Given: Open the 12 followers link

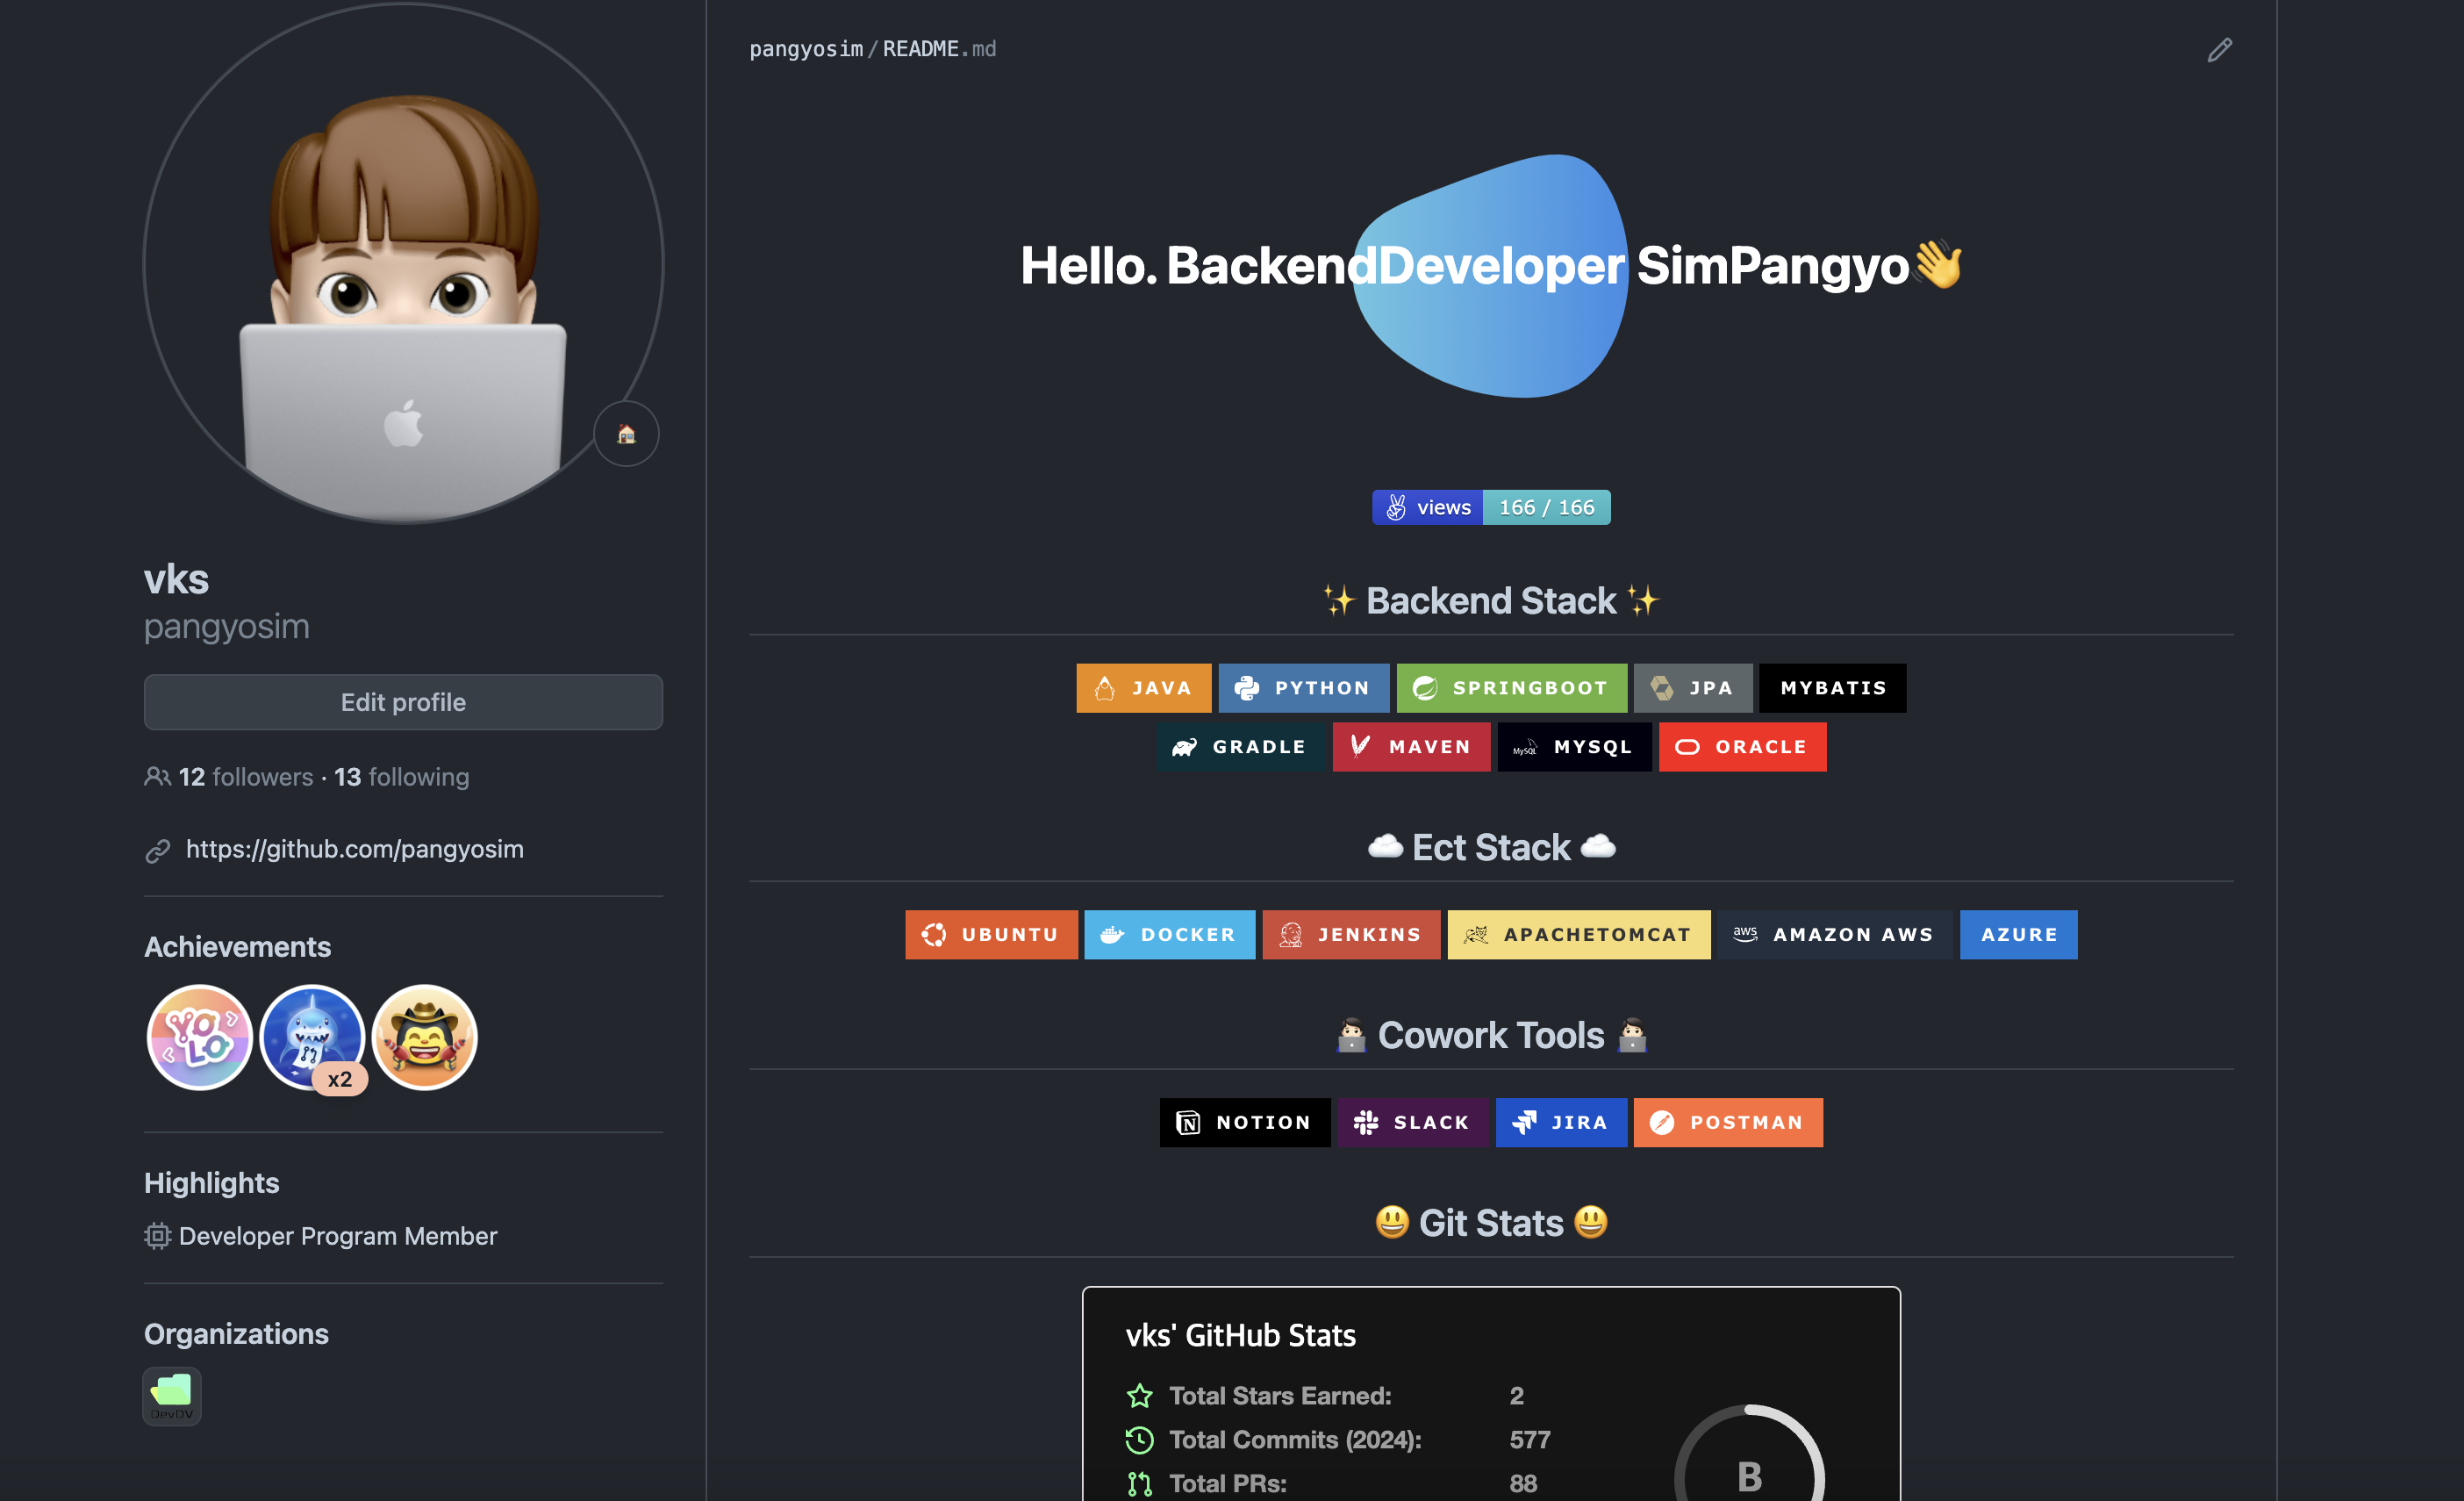Looking at the screenshot, I should pyautogui.click(x=245, y=777).
